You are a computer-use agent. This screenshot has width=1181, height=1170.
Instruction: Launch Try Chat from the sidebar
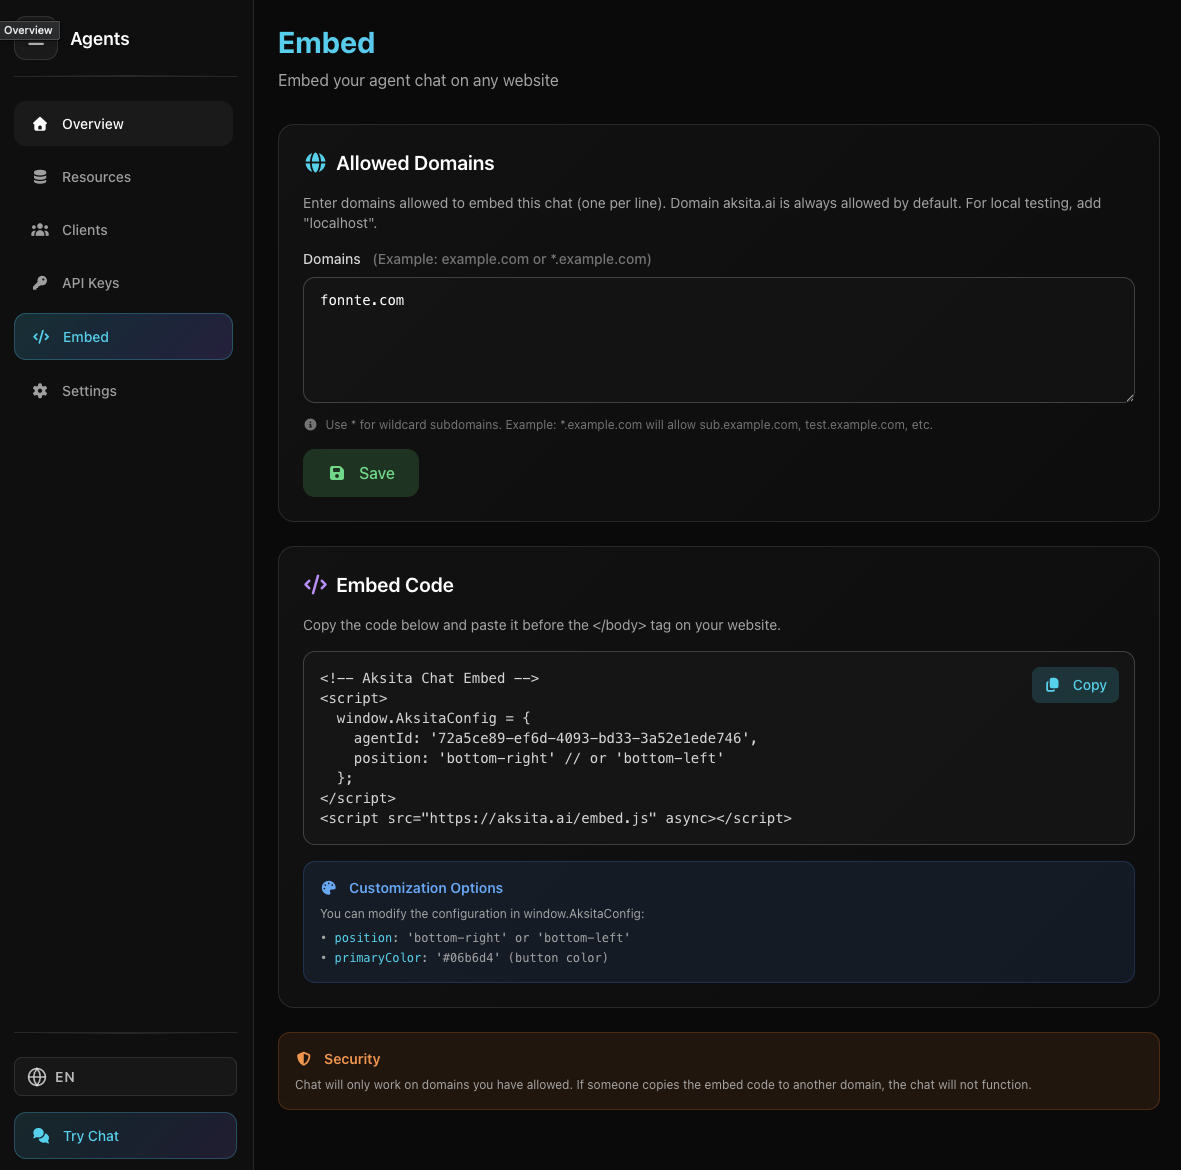(125, 1136)
